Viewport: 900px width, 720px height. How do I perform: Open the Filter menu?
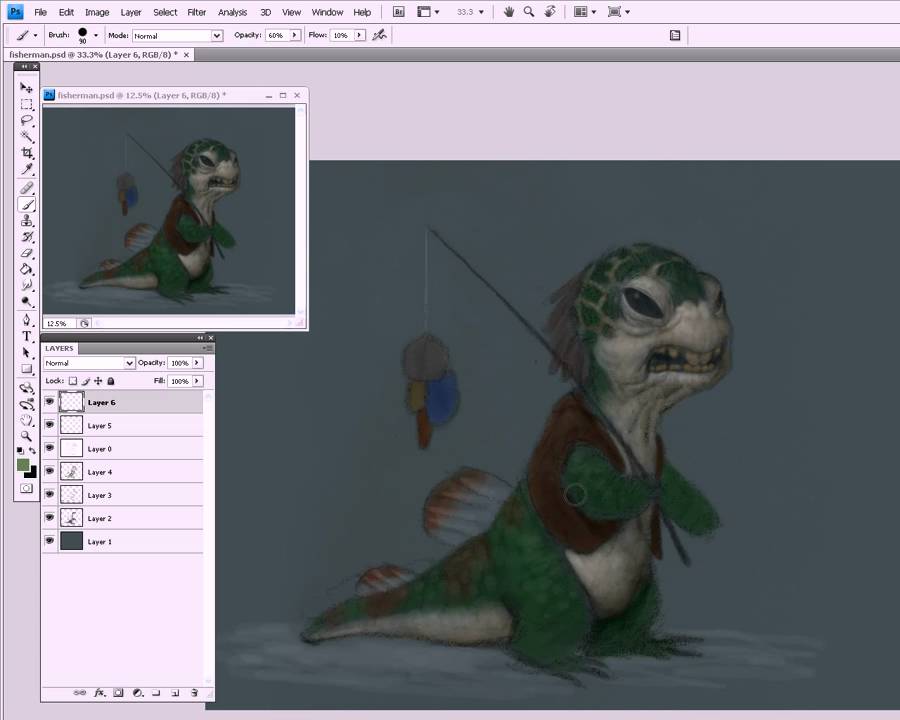tap(196, 12)
